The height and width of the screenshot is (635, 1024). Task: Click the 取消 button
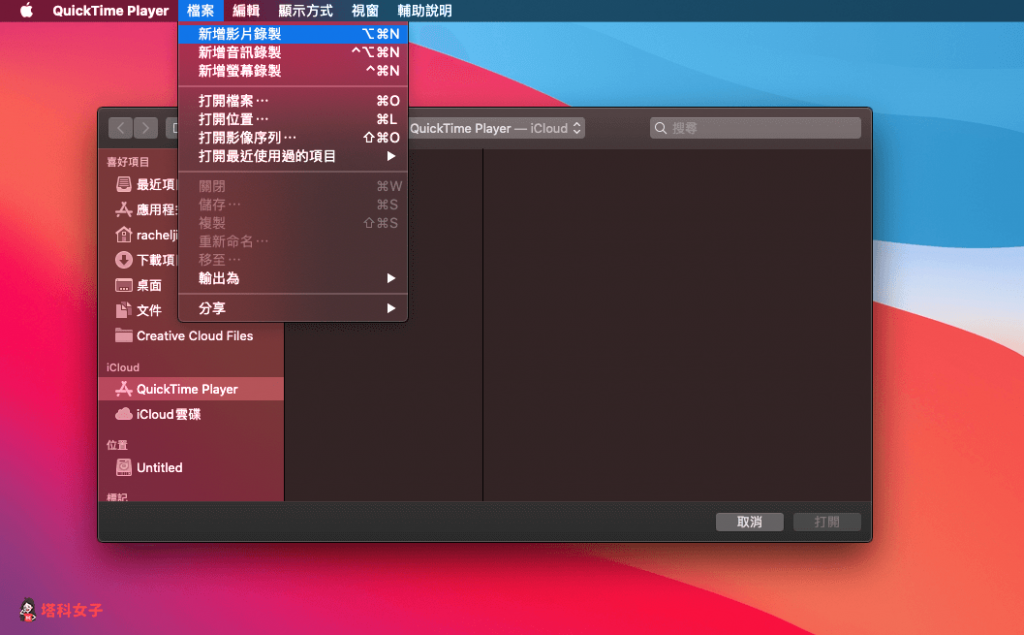tap(750, 522)
